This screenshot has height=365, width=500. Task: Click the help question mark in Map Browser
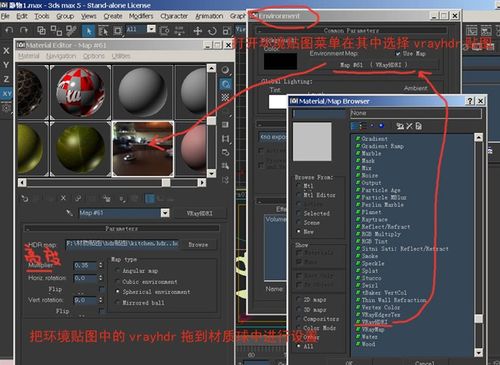coord(470,101)
